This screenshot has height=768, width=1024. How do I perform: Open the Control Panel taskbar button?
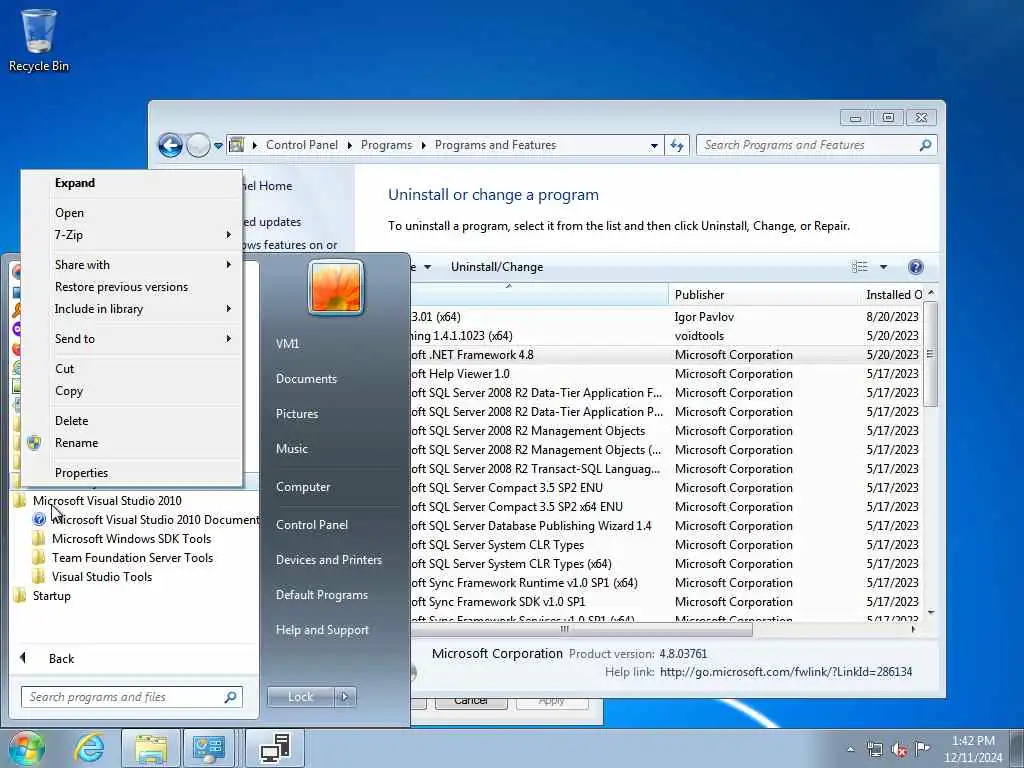point(208,748)
